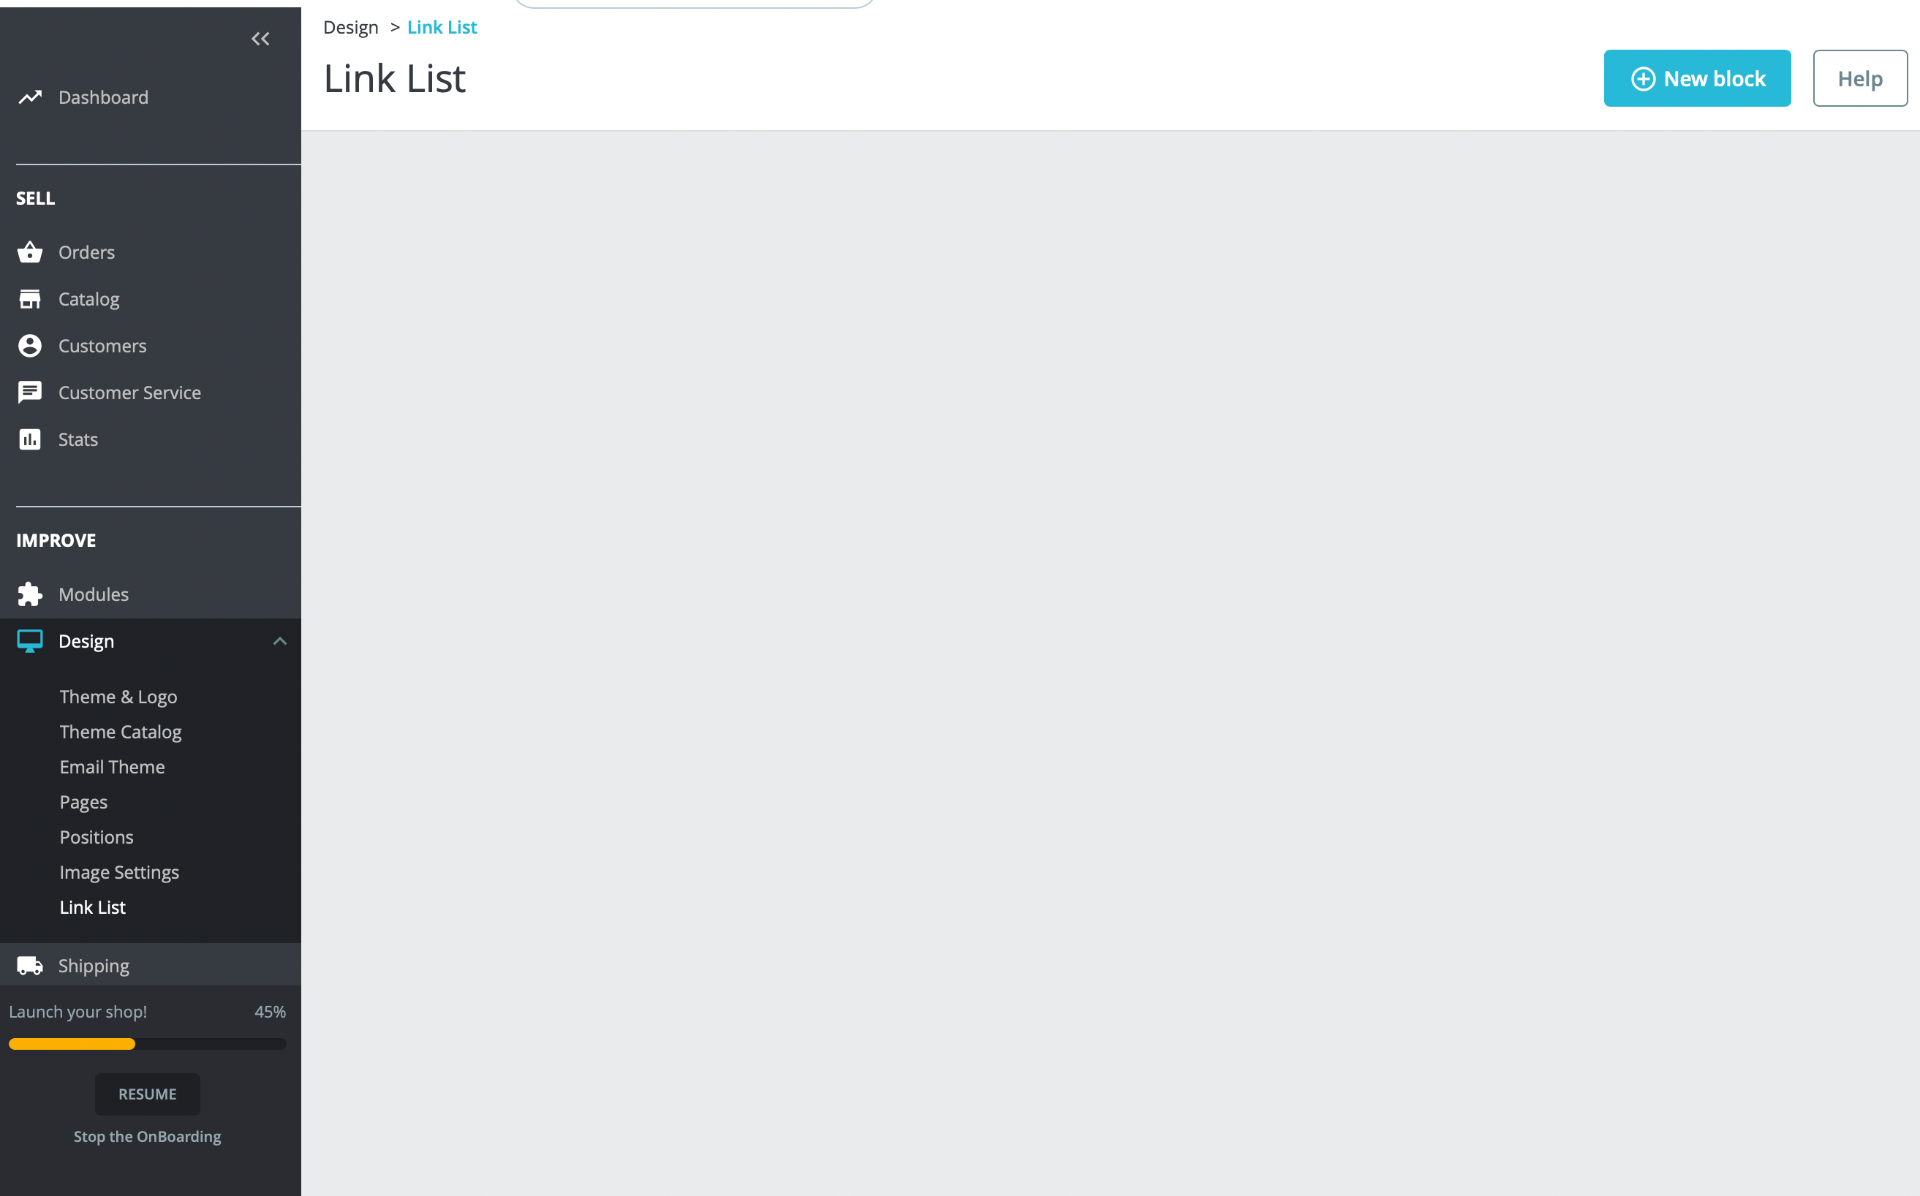Open Positions under Design
This screenshot has width=1920, height=1196.
click(96, 837)
